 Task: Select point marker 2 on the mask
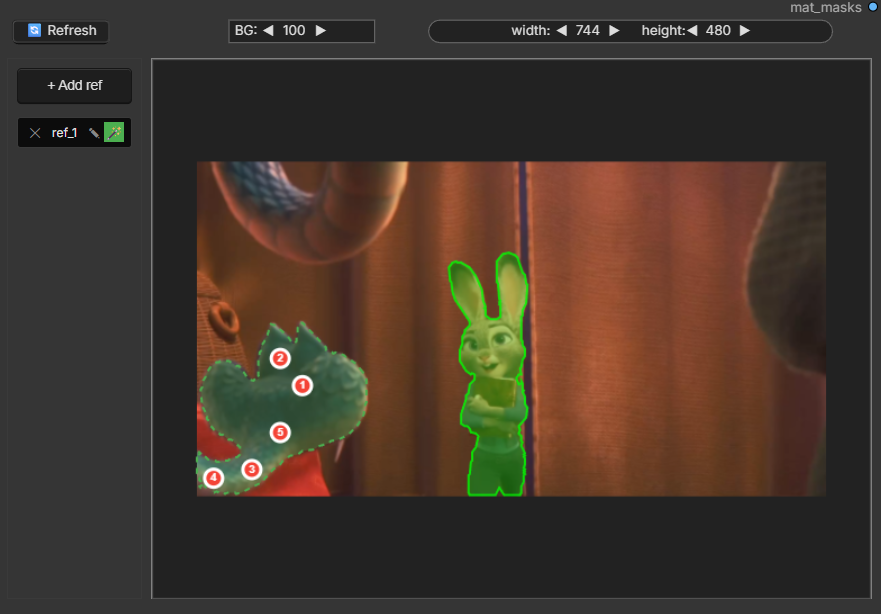coord(280,358)
